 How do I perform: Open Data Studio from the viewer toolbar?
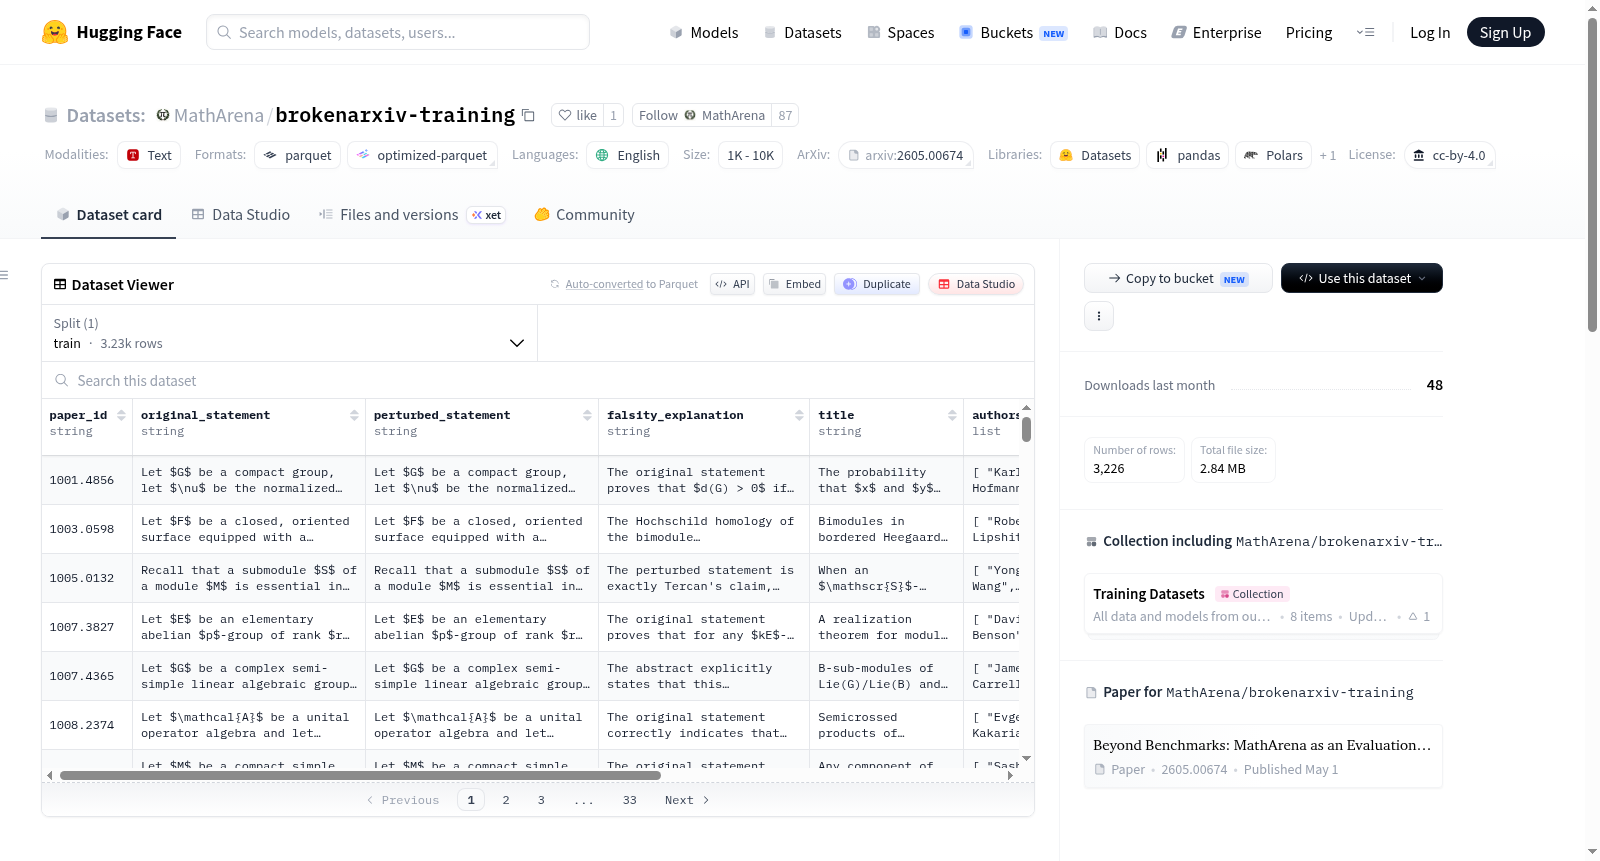pos(976,284)
